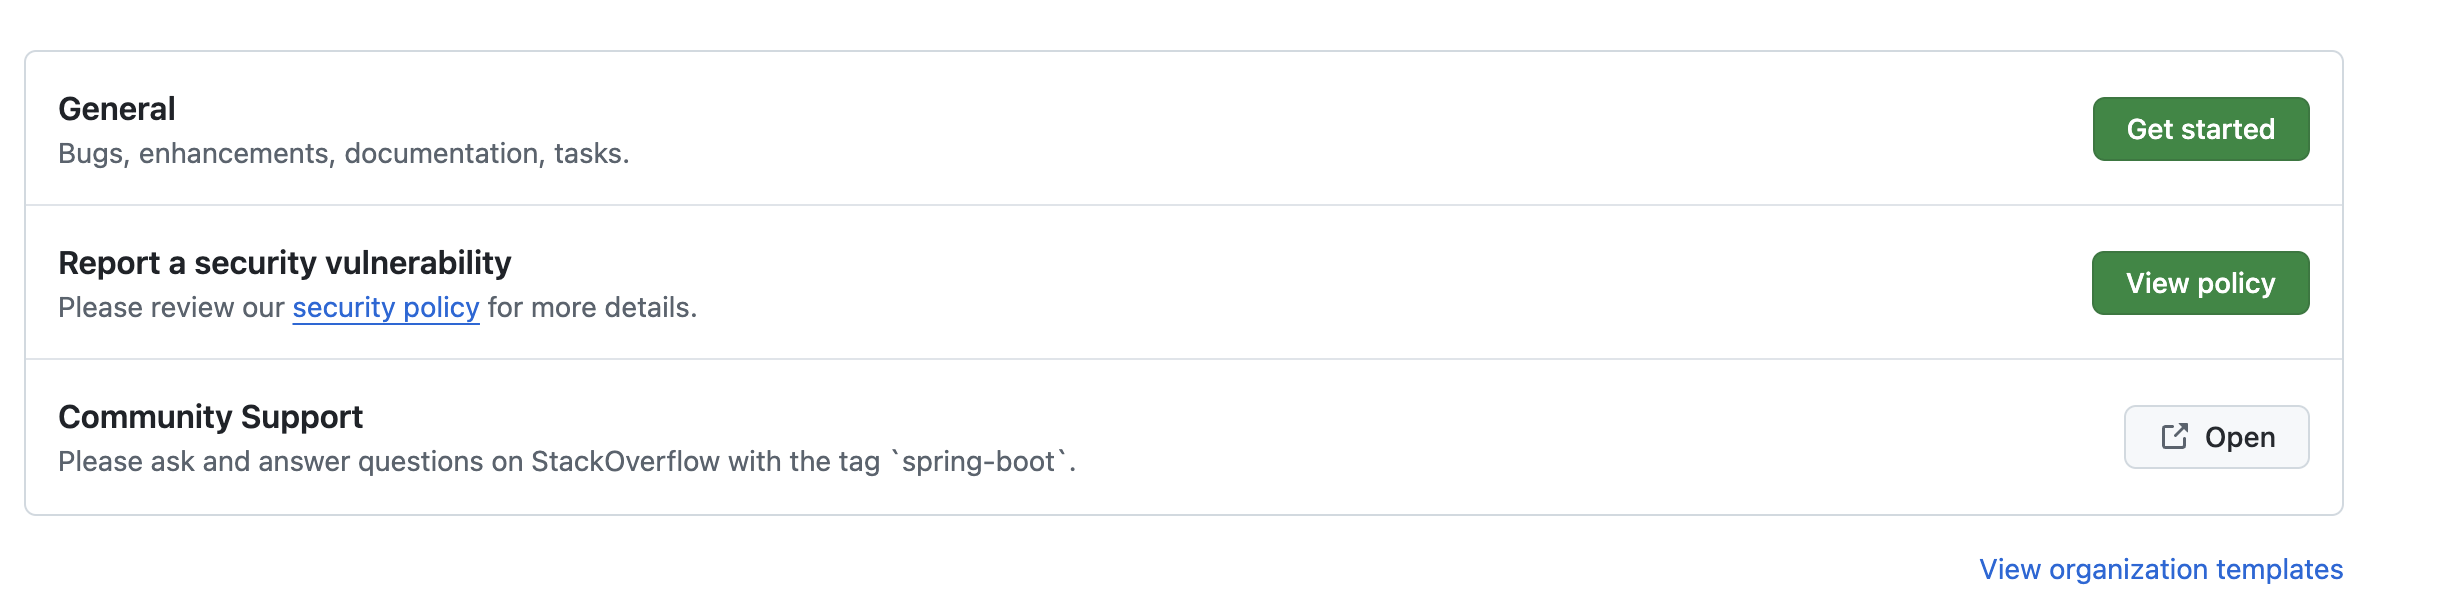Image resolution: width=2444 pixels, height=610 pixels.
Task: Click the word 'tasks' in General description
Action: (x=588, y=153)
